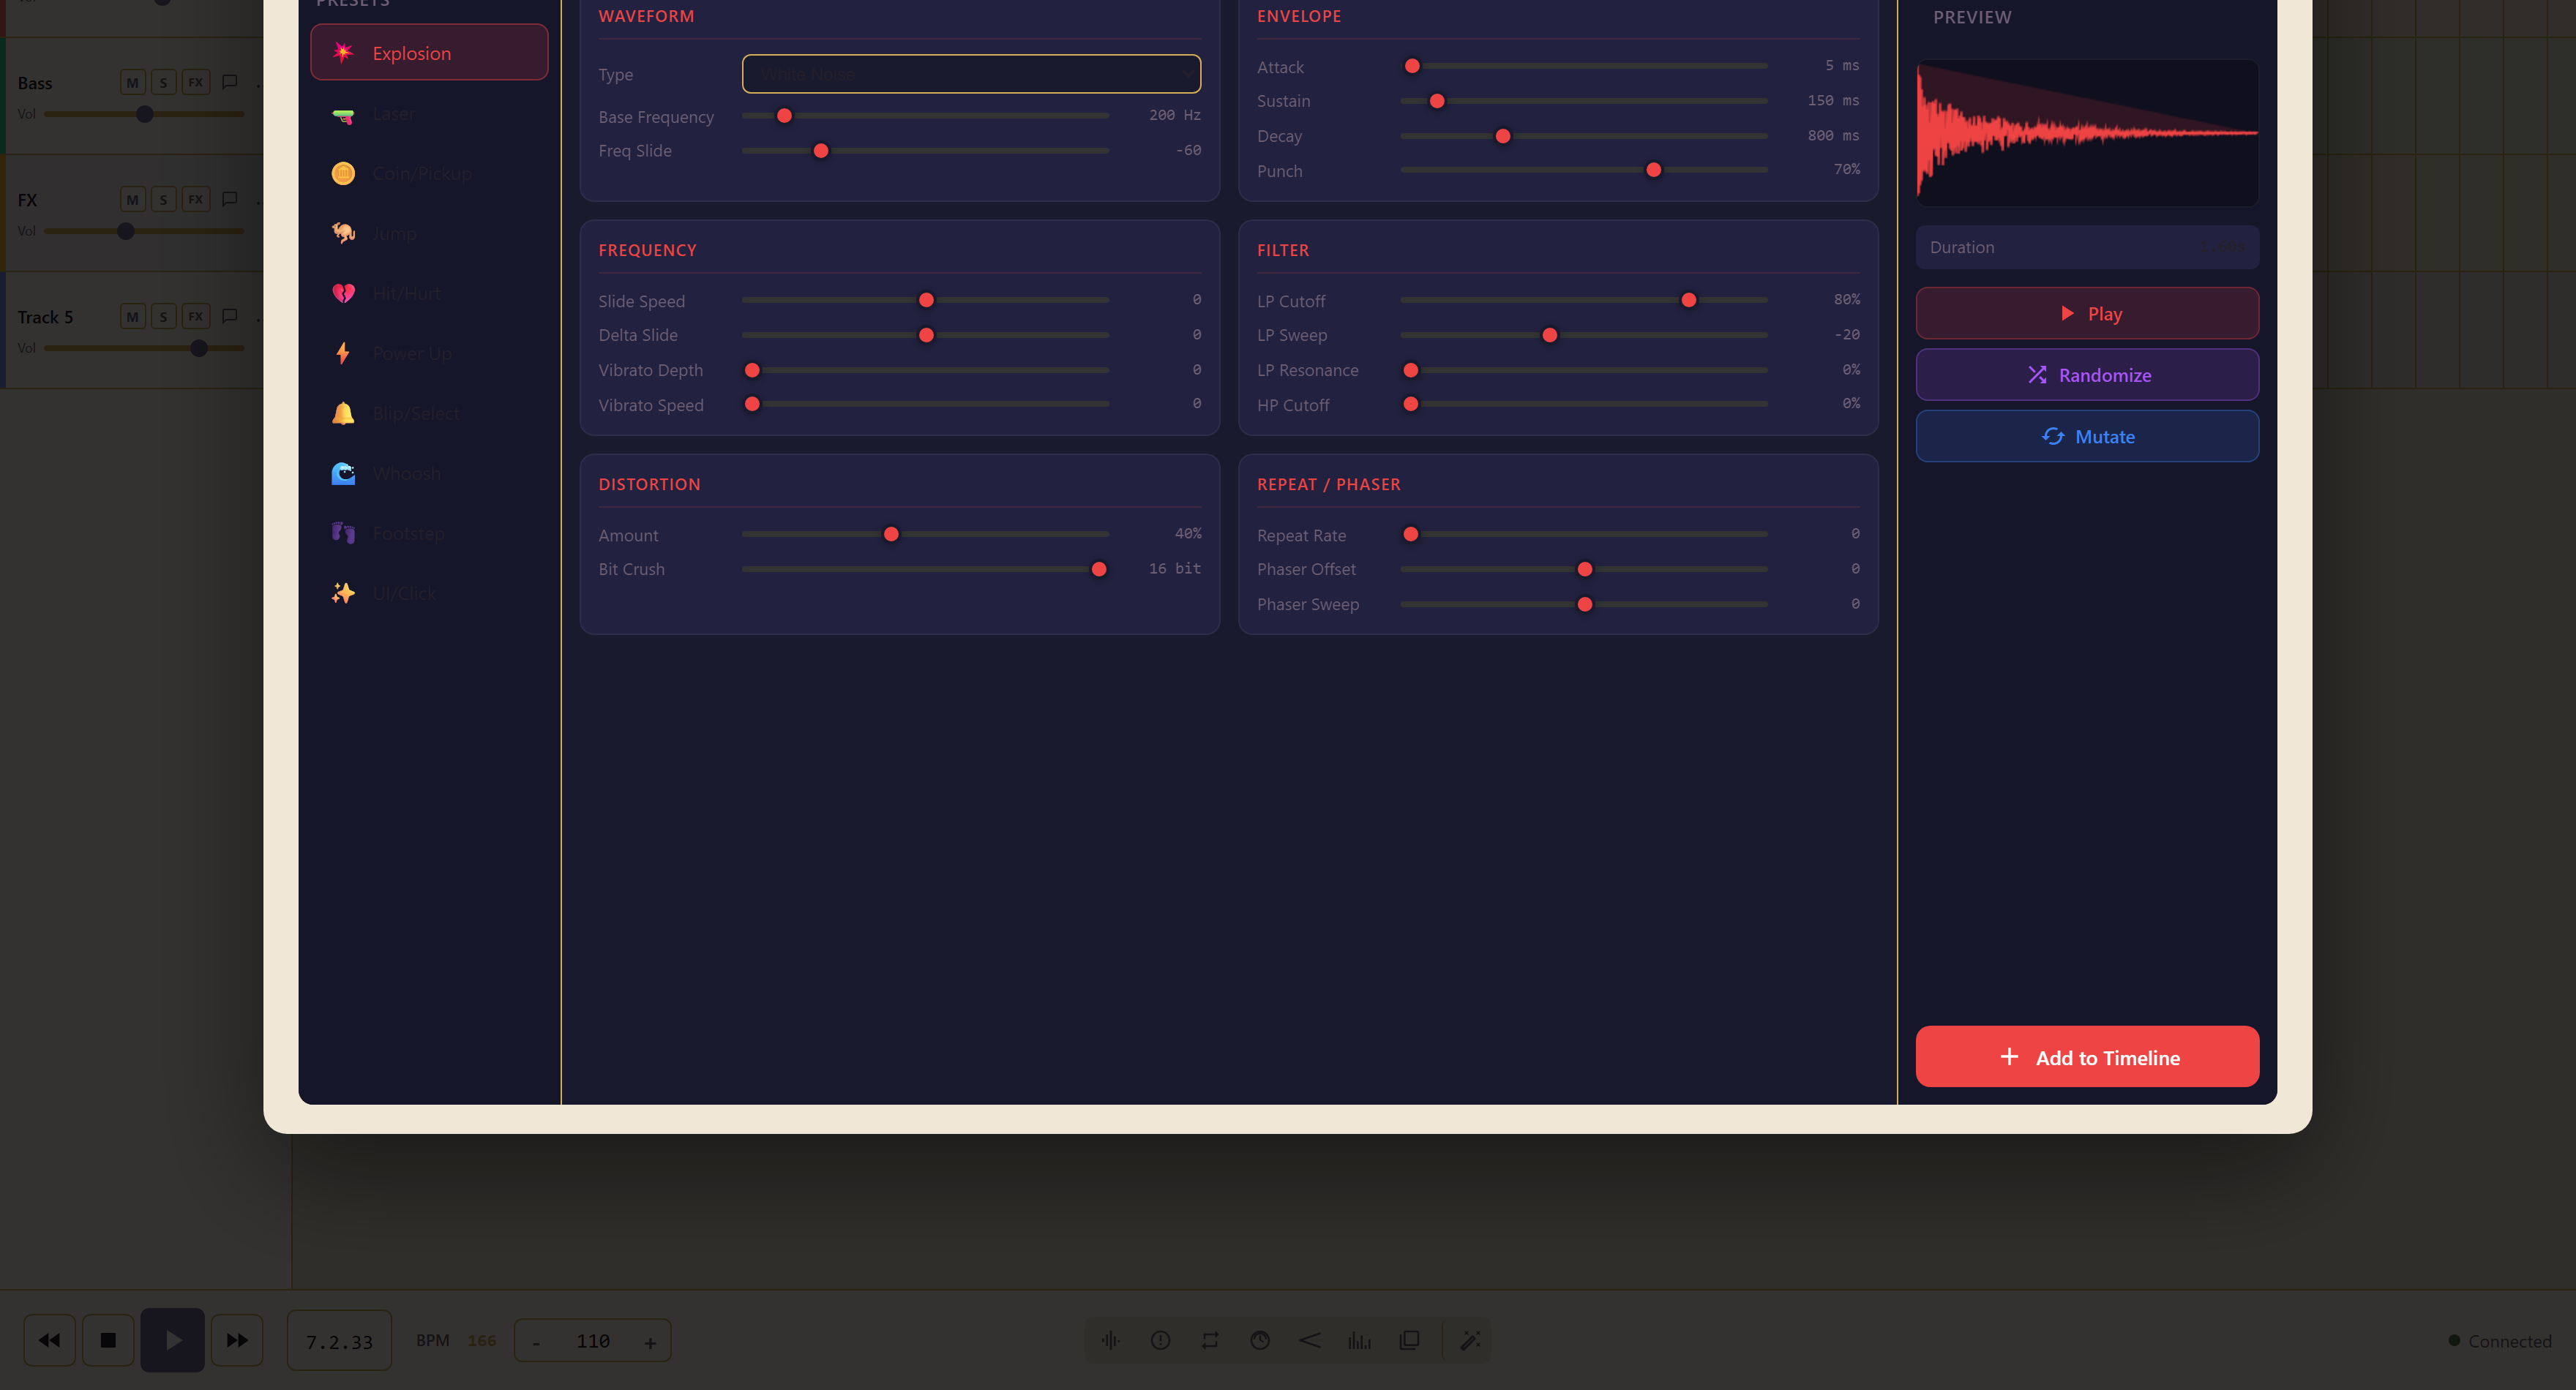Screen dimensions: 2576x1390
Task: Click the LP Sweep slider handle
Action: click(x=1550, y=335)
